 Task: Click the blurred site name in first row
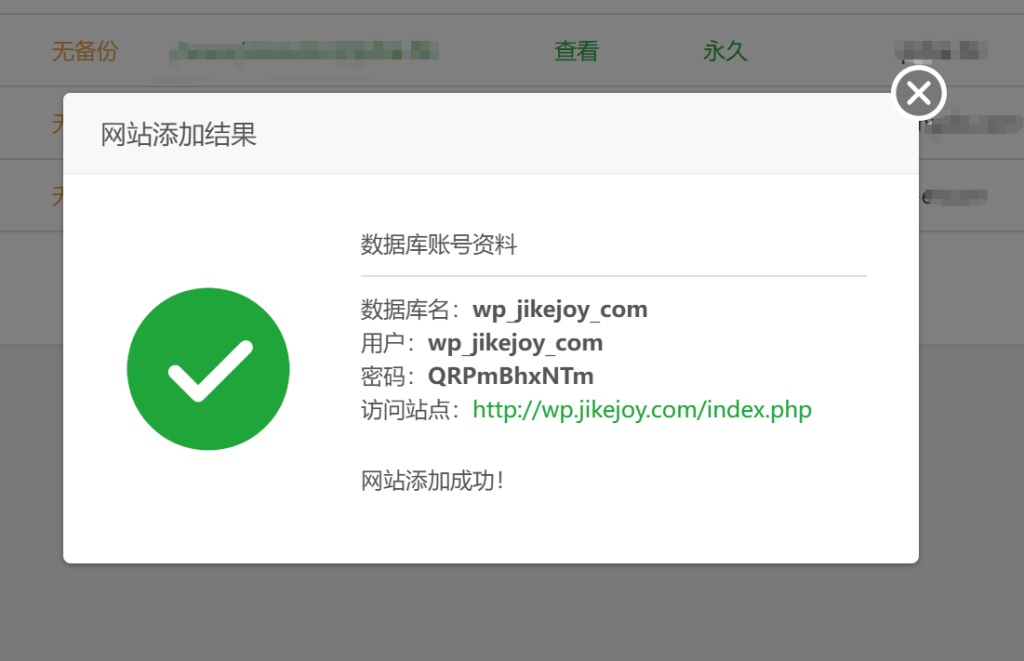pos(304,51)
